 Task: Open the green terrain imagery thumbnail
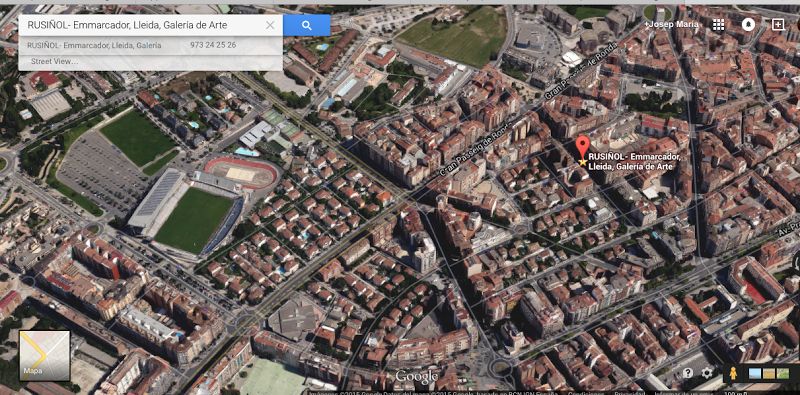(782, 374)
